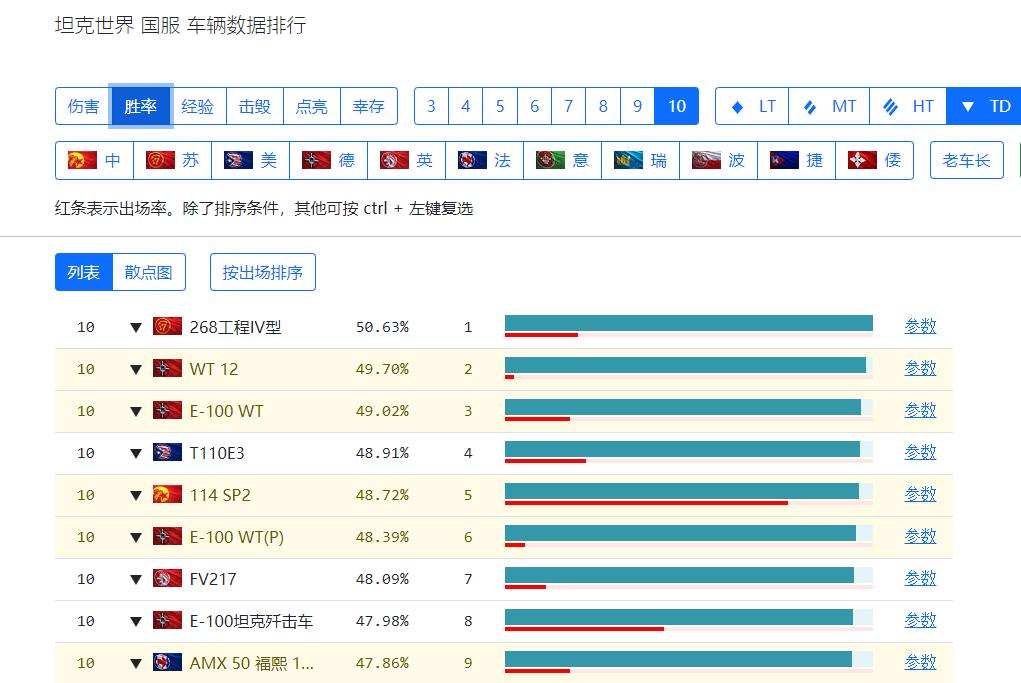The height and width of the screenshot is (683, 1021).
Task: Open 参数 link for 268工程IV型
Action: click(919, 326)
